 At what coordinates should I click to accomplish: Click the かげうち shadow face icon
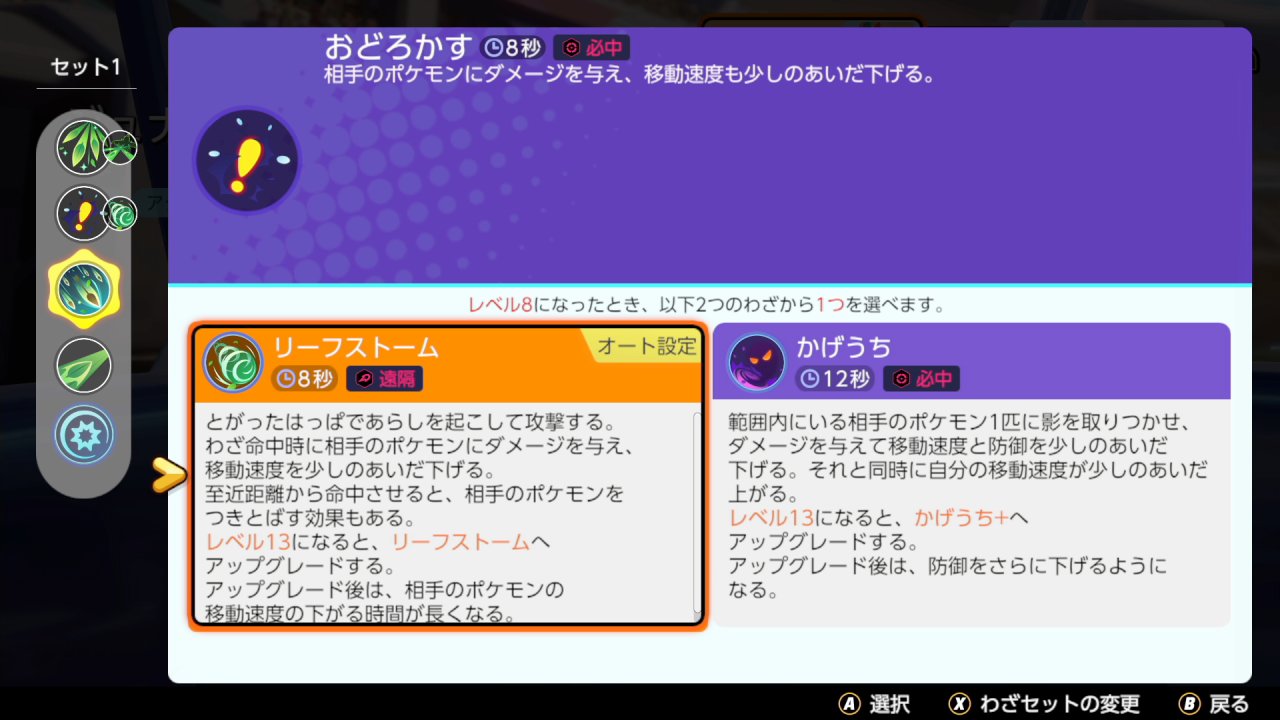click(x=757, y=362)
